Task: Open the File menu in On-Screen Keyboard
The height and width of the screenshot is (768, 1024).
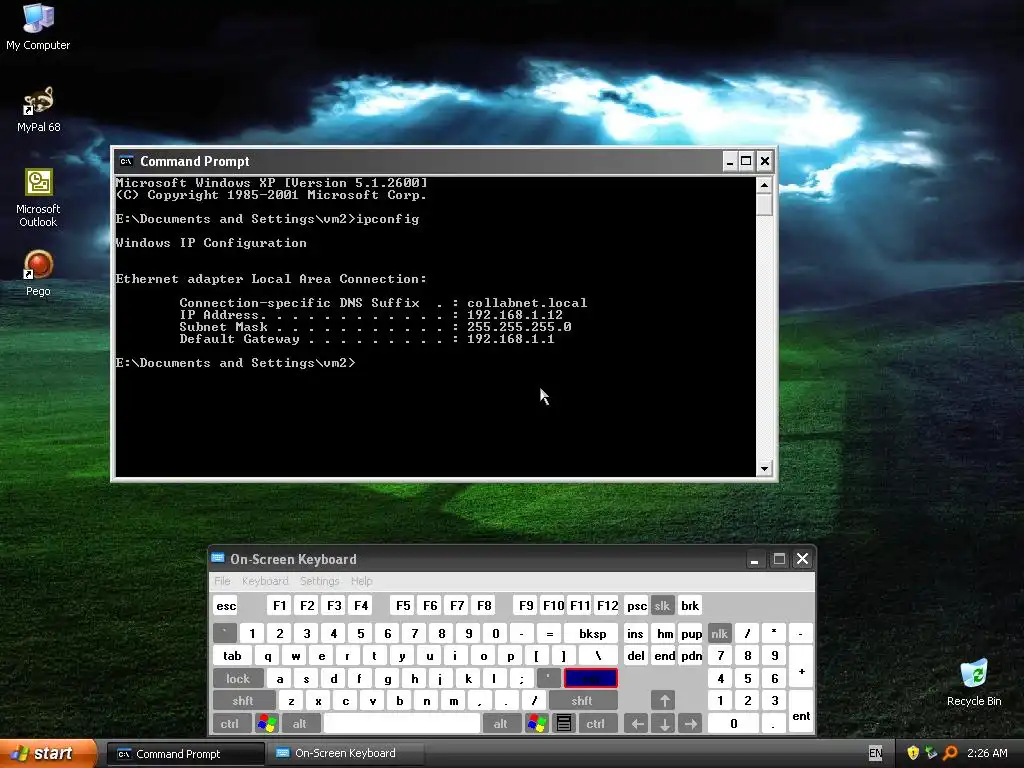Action: pos(222,581)
